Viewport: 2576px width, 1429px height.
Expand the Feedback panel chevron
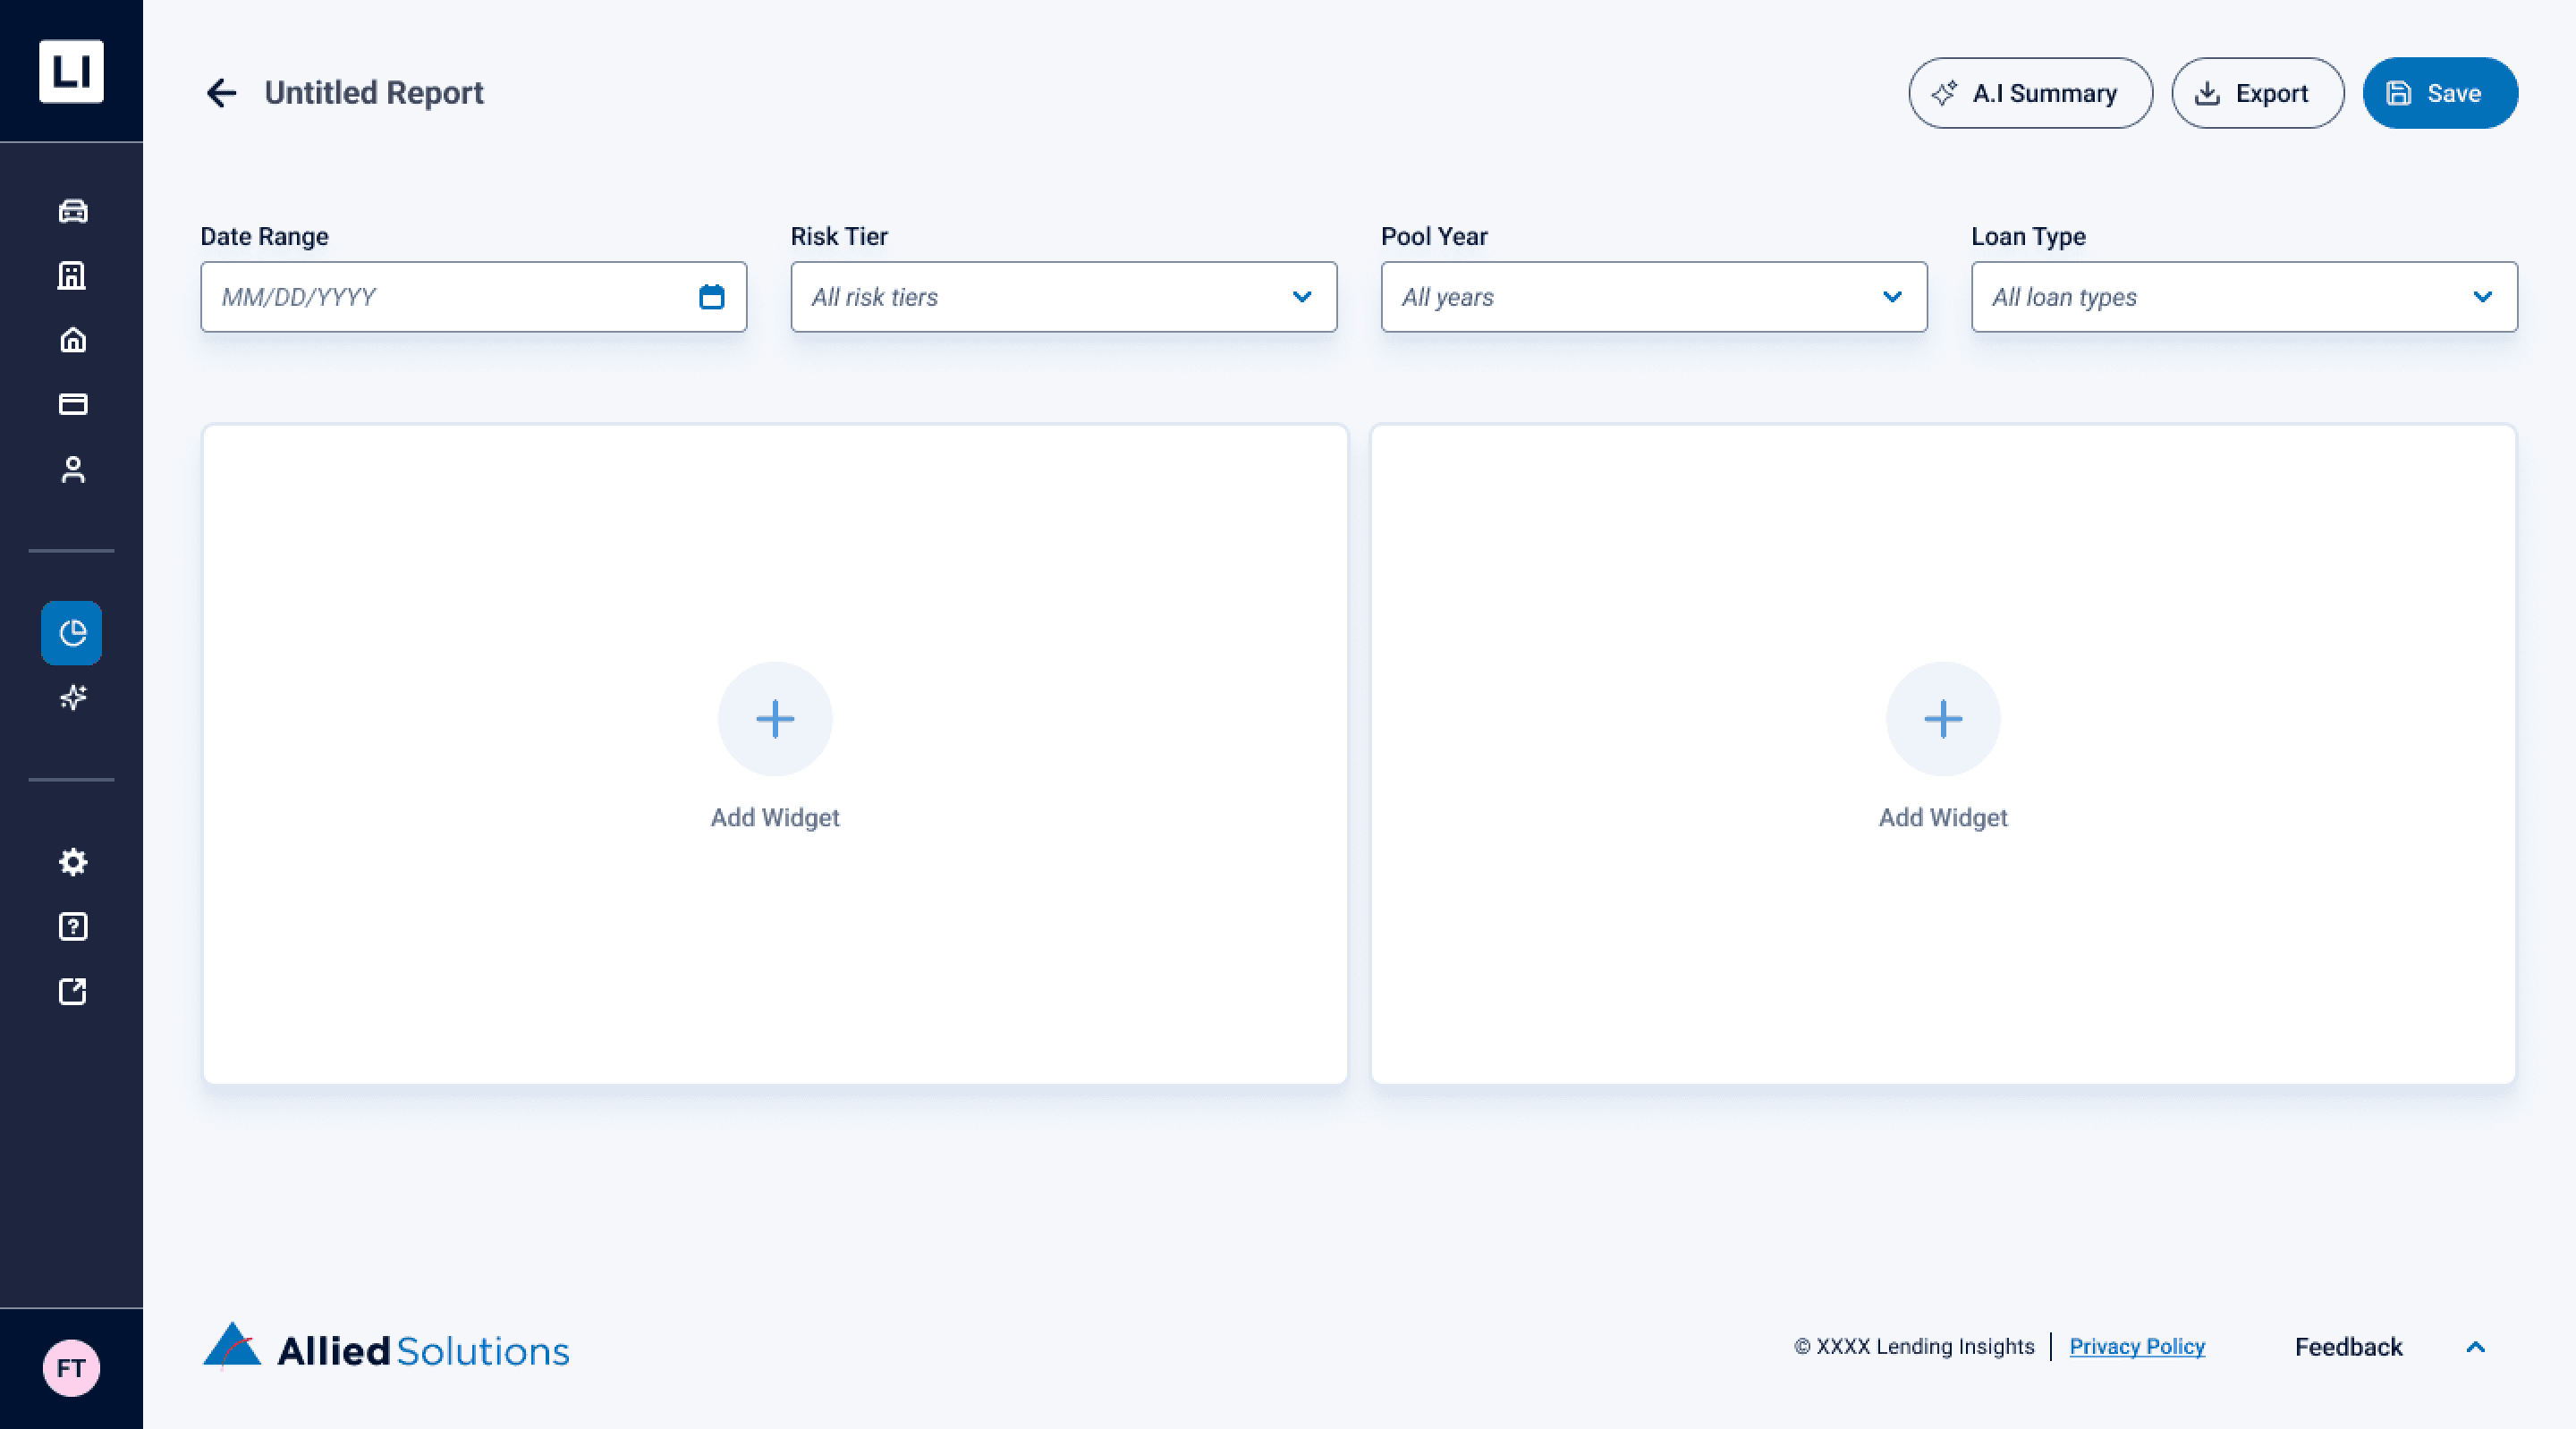[x=2475, y=1347]
